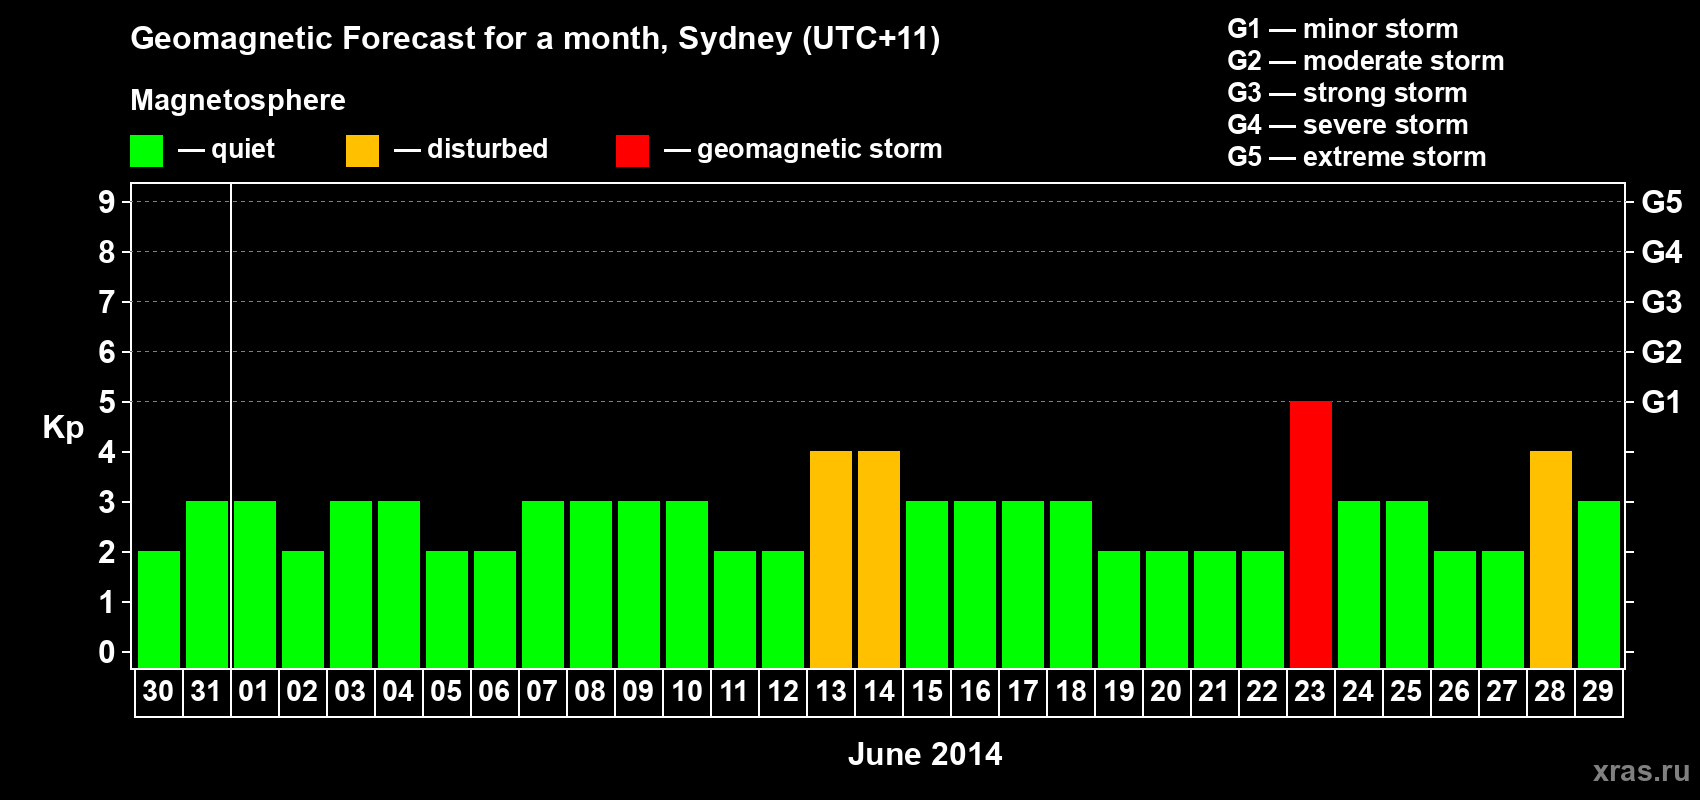The image size is (1700, 800).
Task: Click the Kp value 0 on y-axis
Action: point(107,652)
